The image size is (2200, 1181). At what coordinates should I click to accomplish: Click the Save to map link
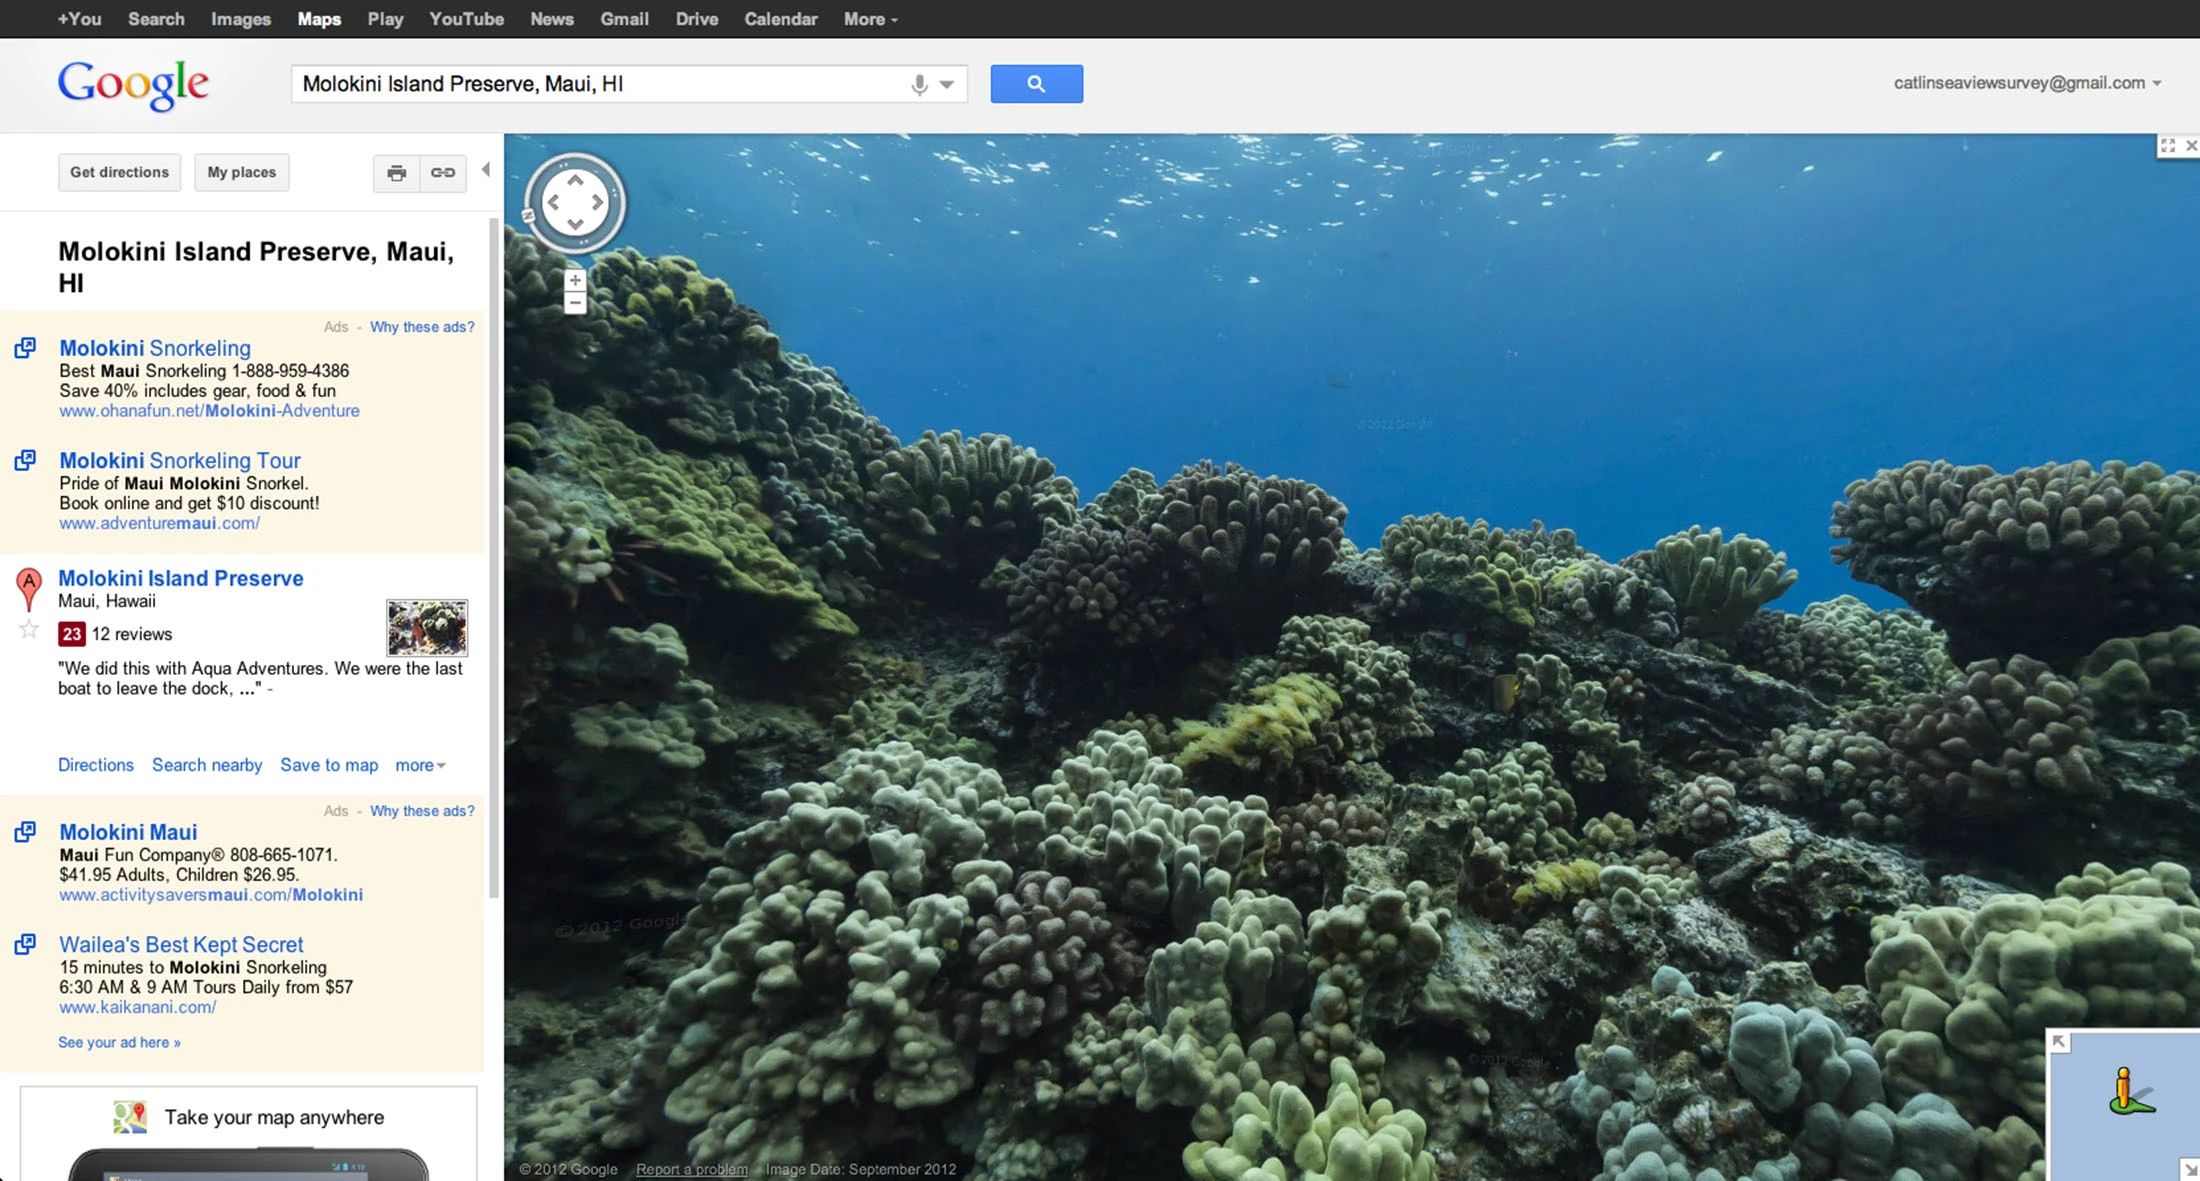pos(329,765)
